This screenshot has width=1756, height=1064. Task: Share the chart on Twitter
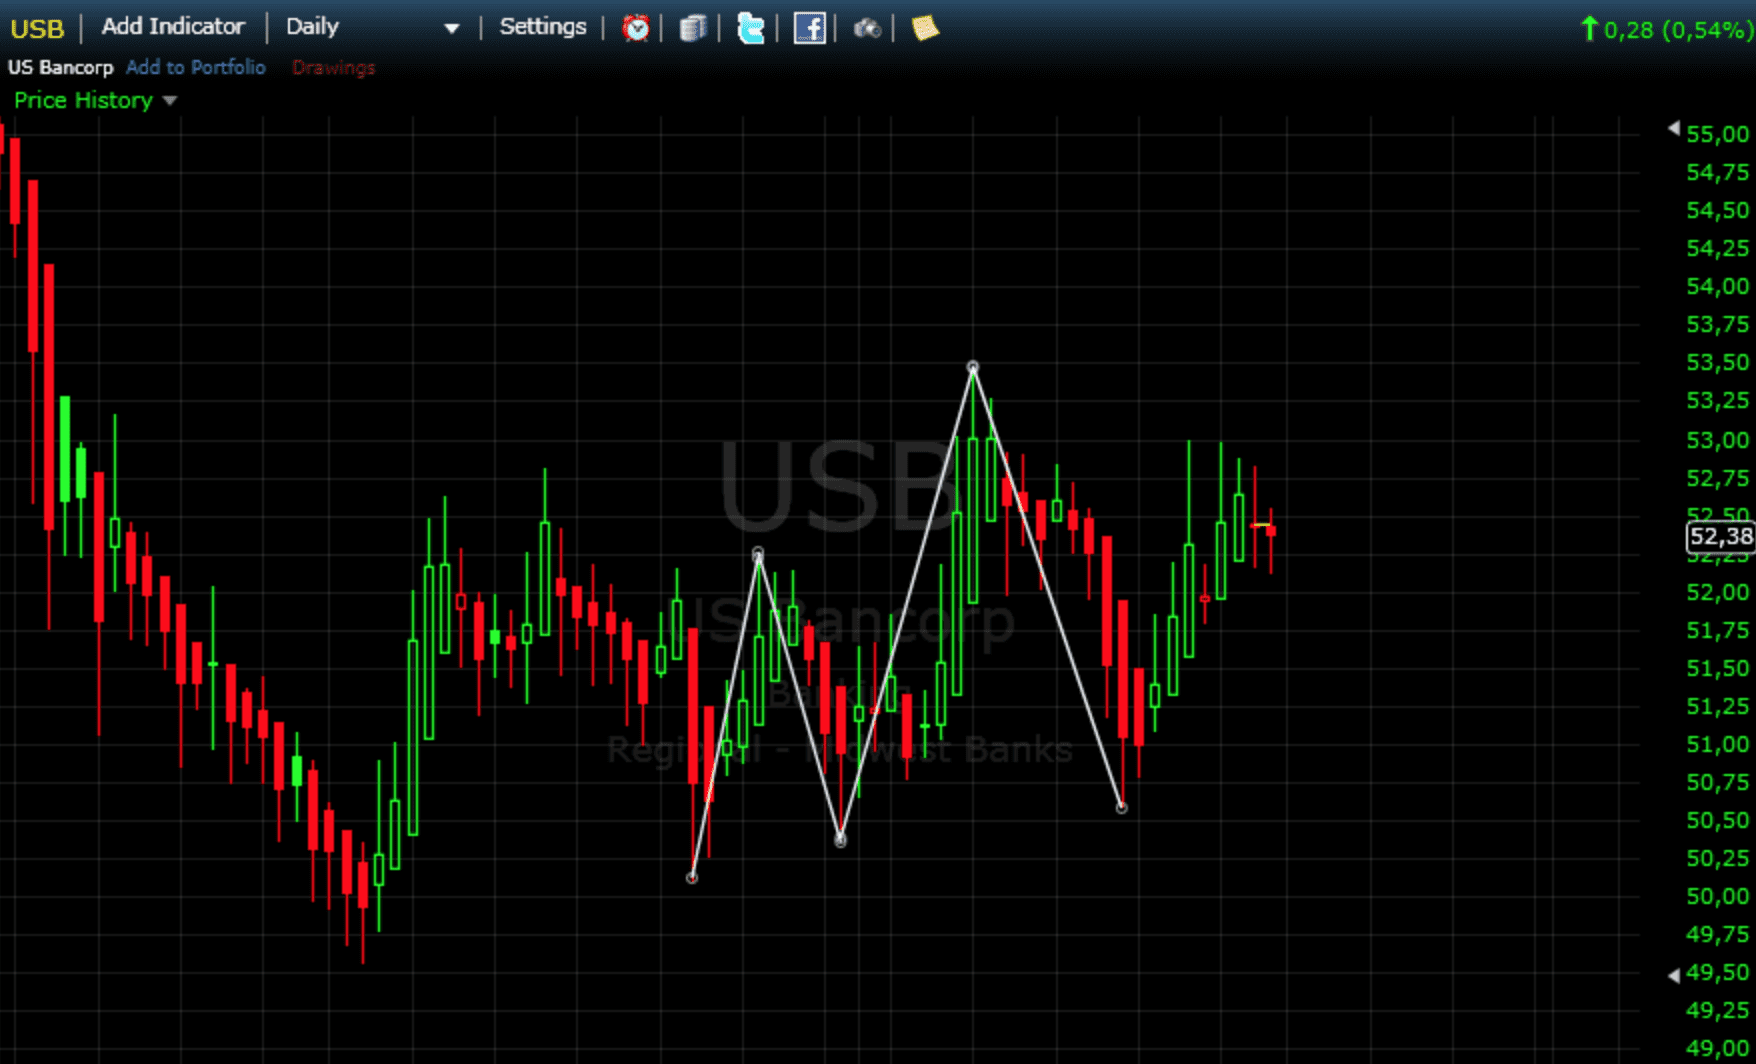pos(750,28)
